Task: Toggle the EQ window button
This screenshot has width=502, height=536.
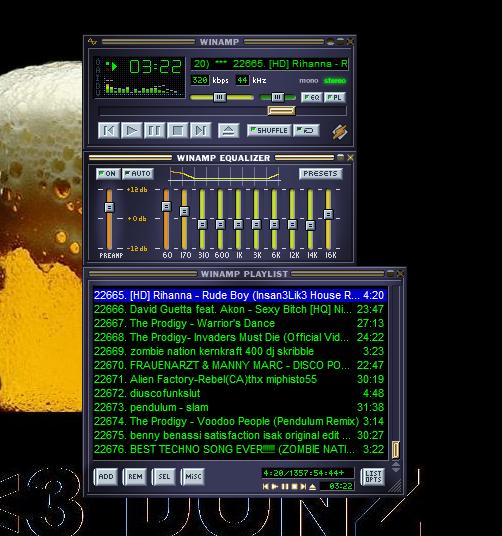Action: coord(312,97)
